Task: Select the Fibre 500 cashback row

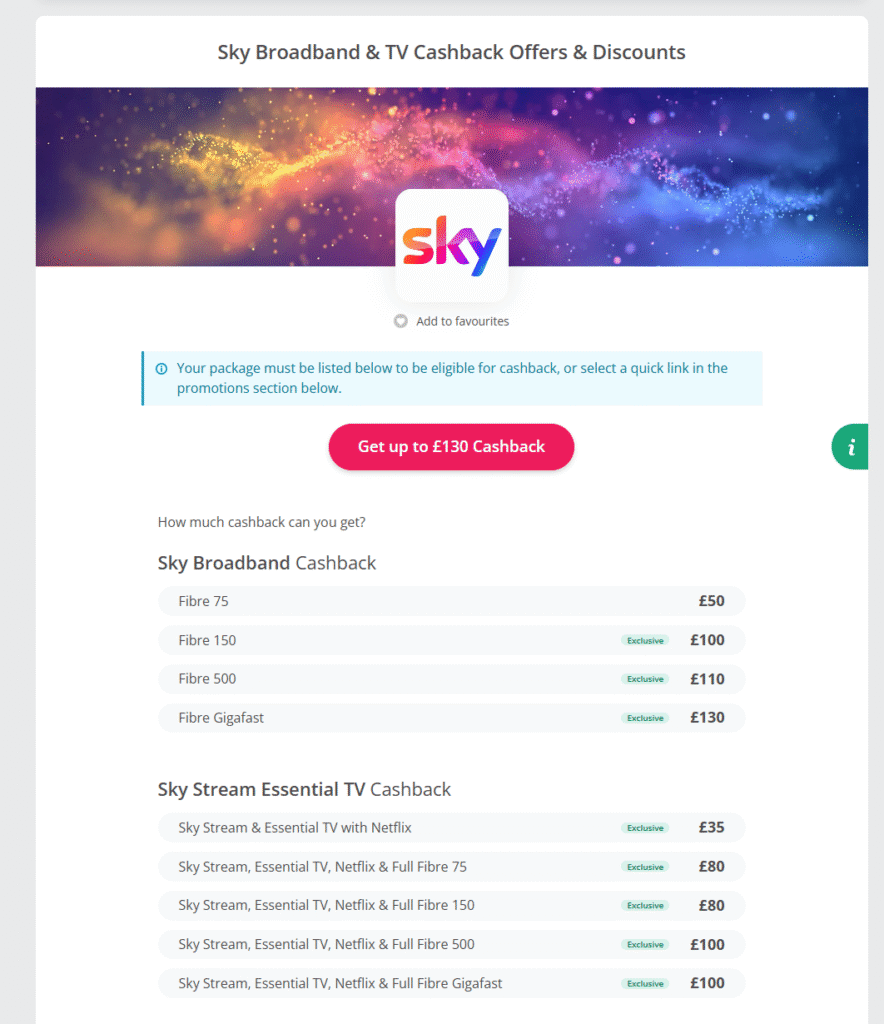Action: 451,679
